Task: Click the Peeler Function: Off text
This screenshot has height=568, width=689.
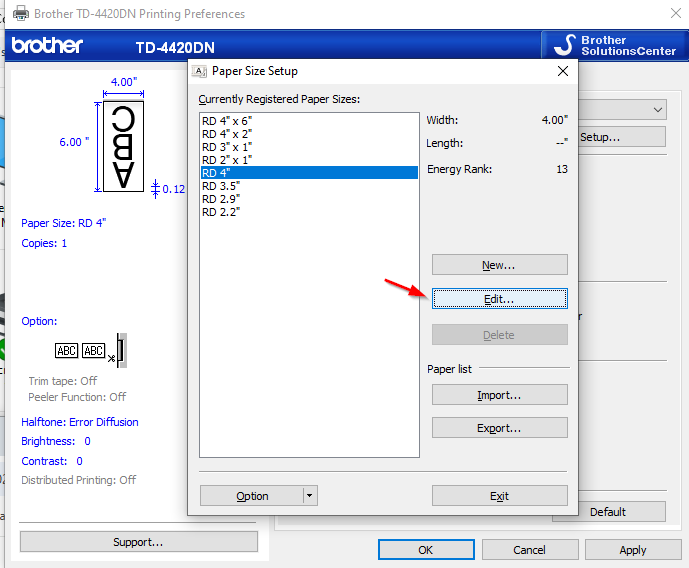Action: coord(77,397)
